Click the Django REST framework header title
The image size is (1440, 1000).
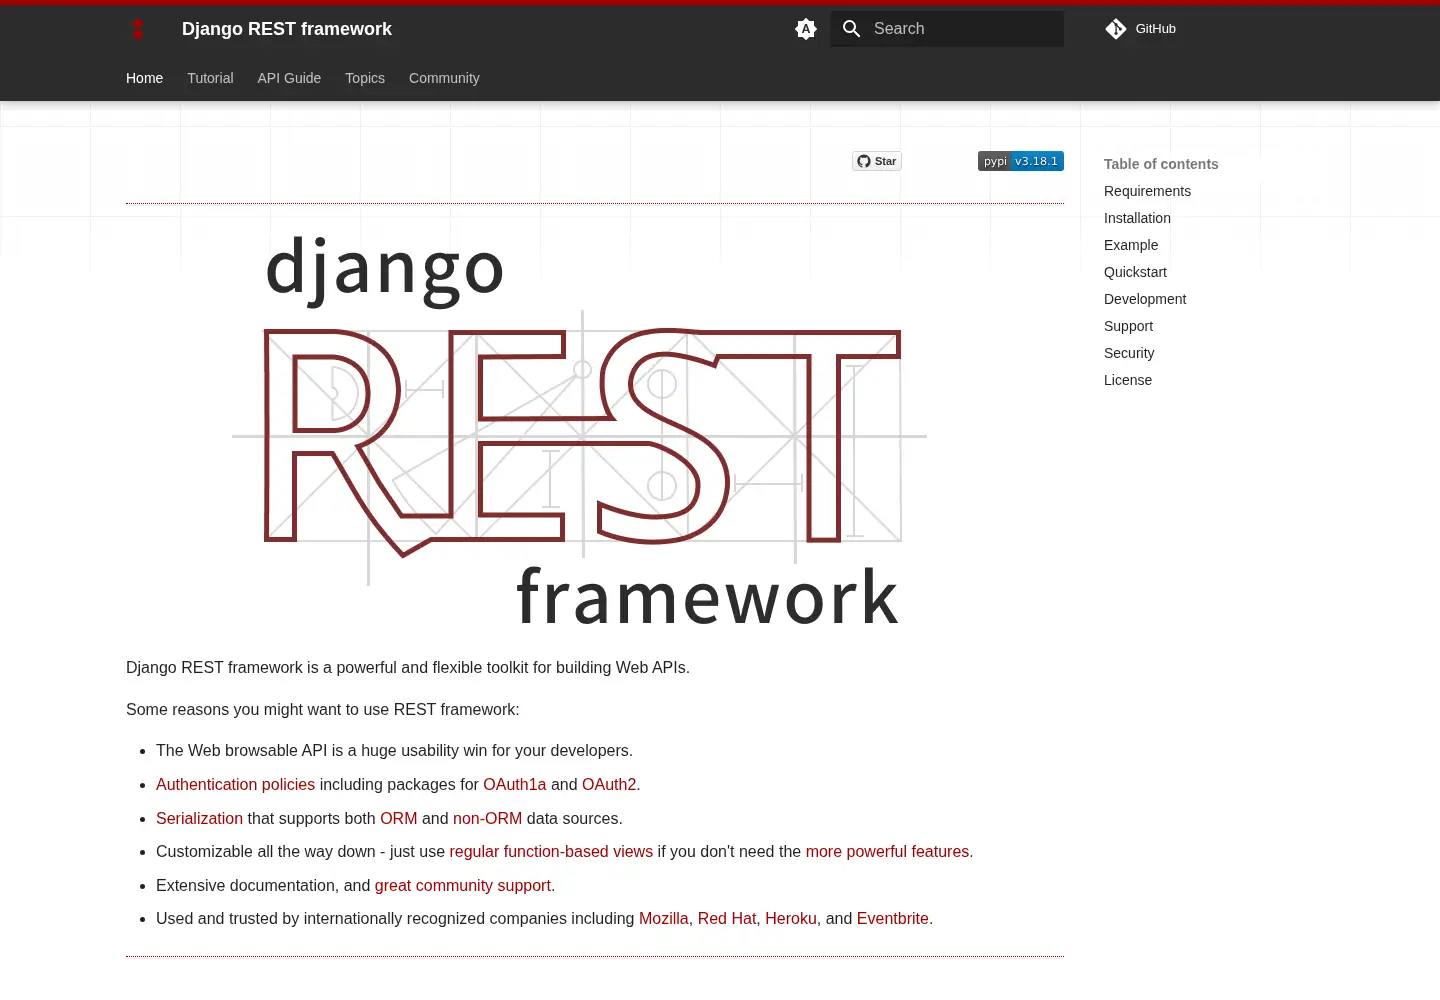(287, 29)
